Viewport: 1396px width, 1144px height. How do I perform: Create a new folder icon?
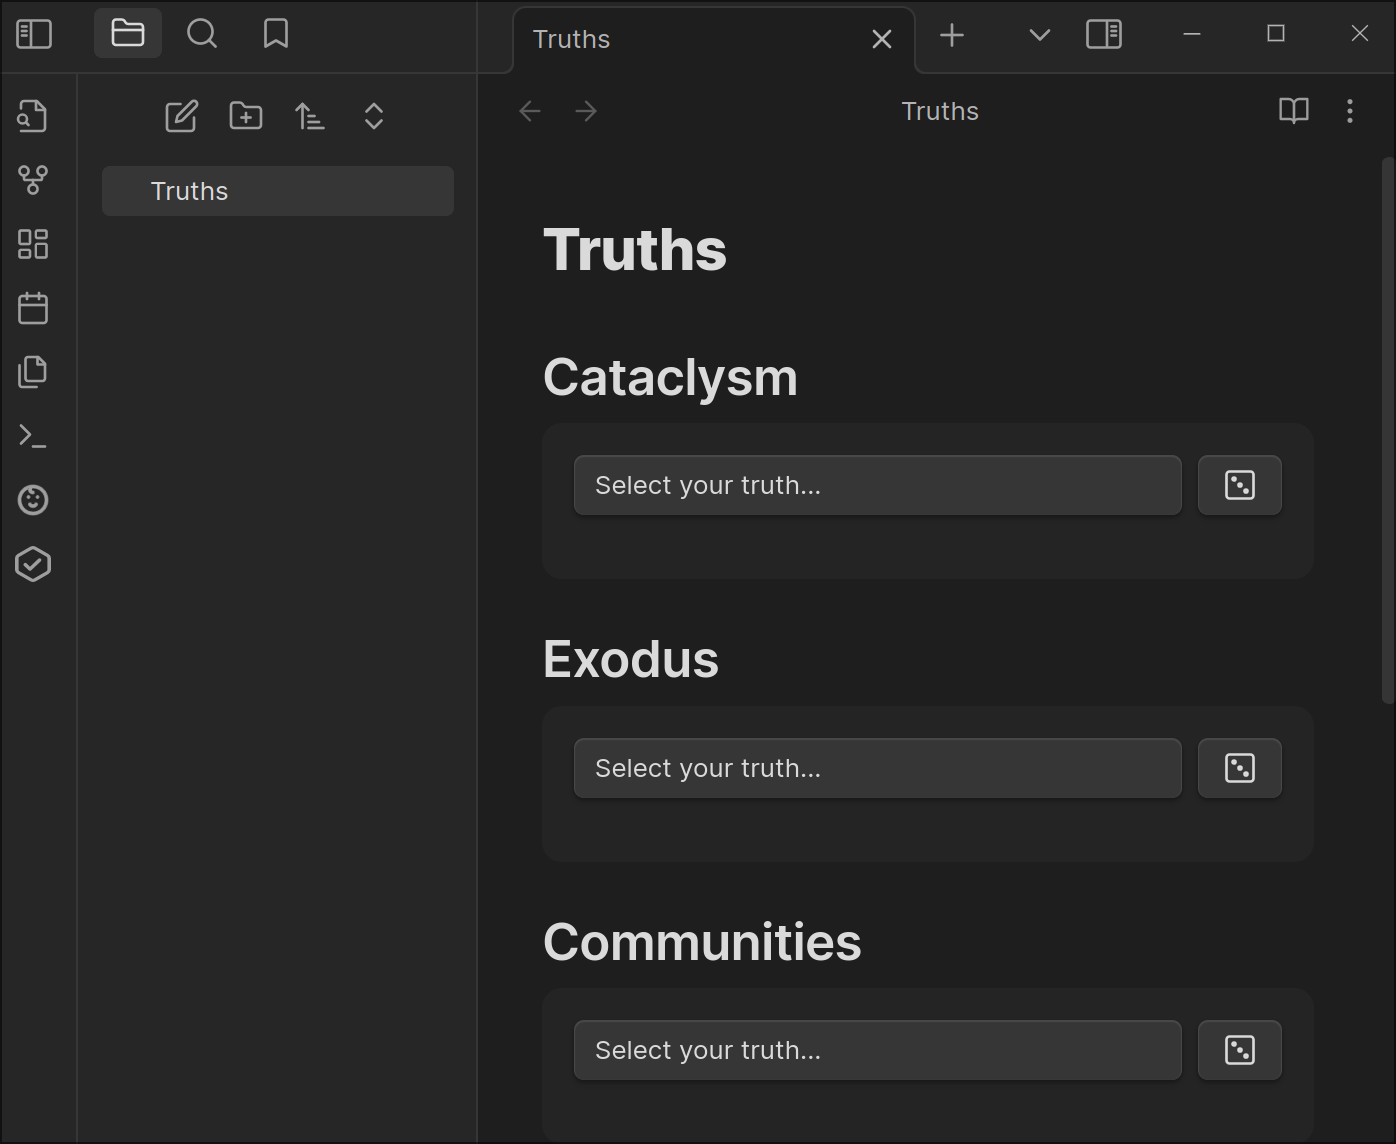click(x=246, y=116)
